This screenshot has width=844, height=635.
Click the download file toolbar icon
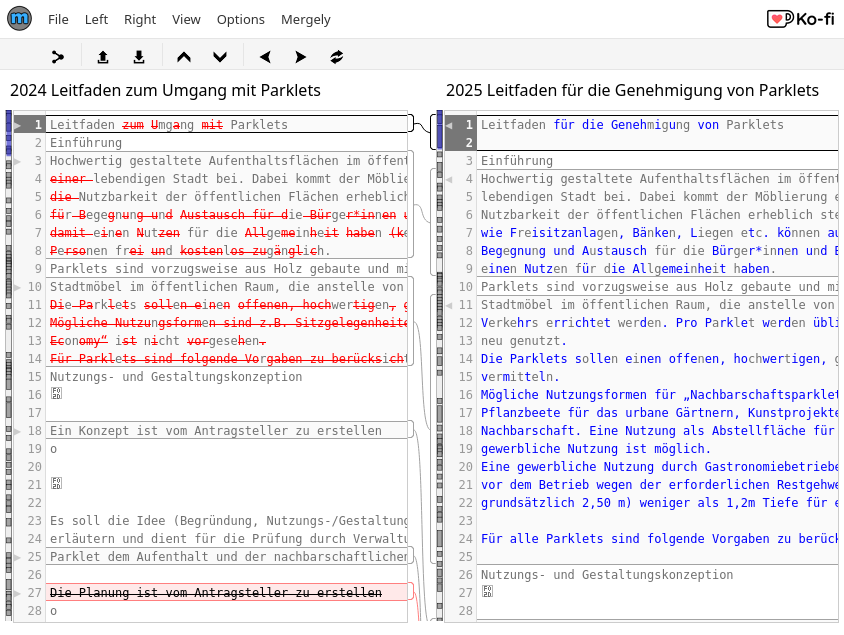click(x=139, y=57)
